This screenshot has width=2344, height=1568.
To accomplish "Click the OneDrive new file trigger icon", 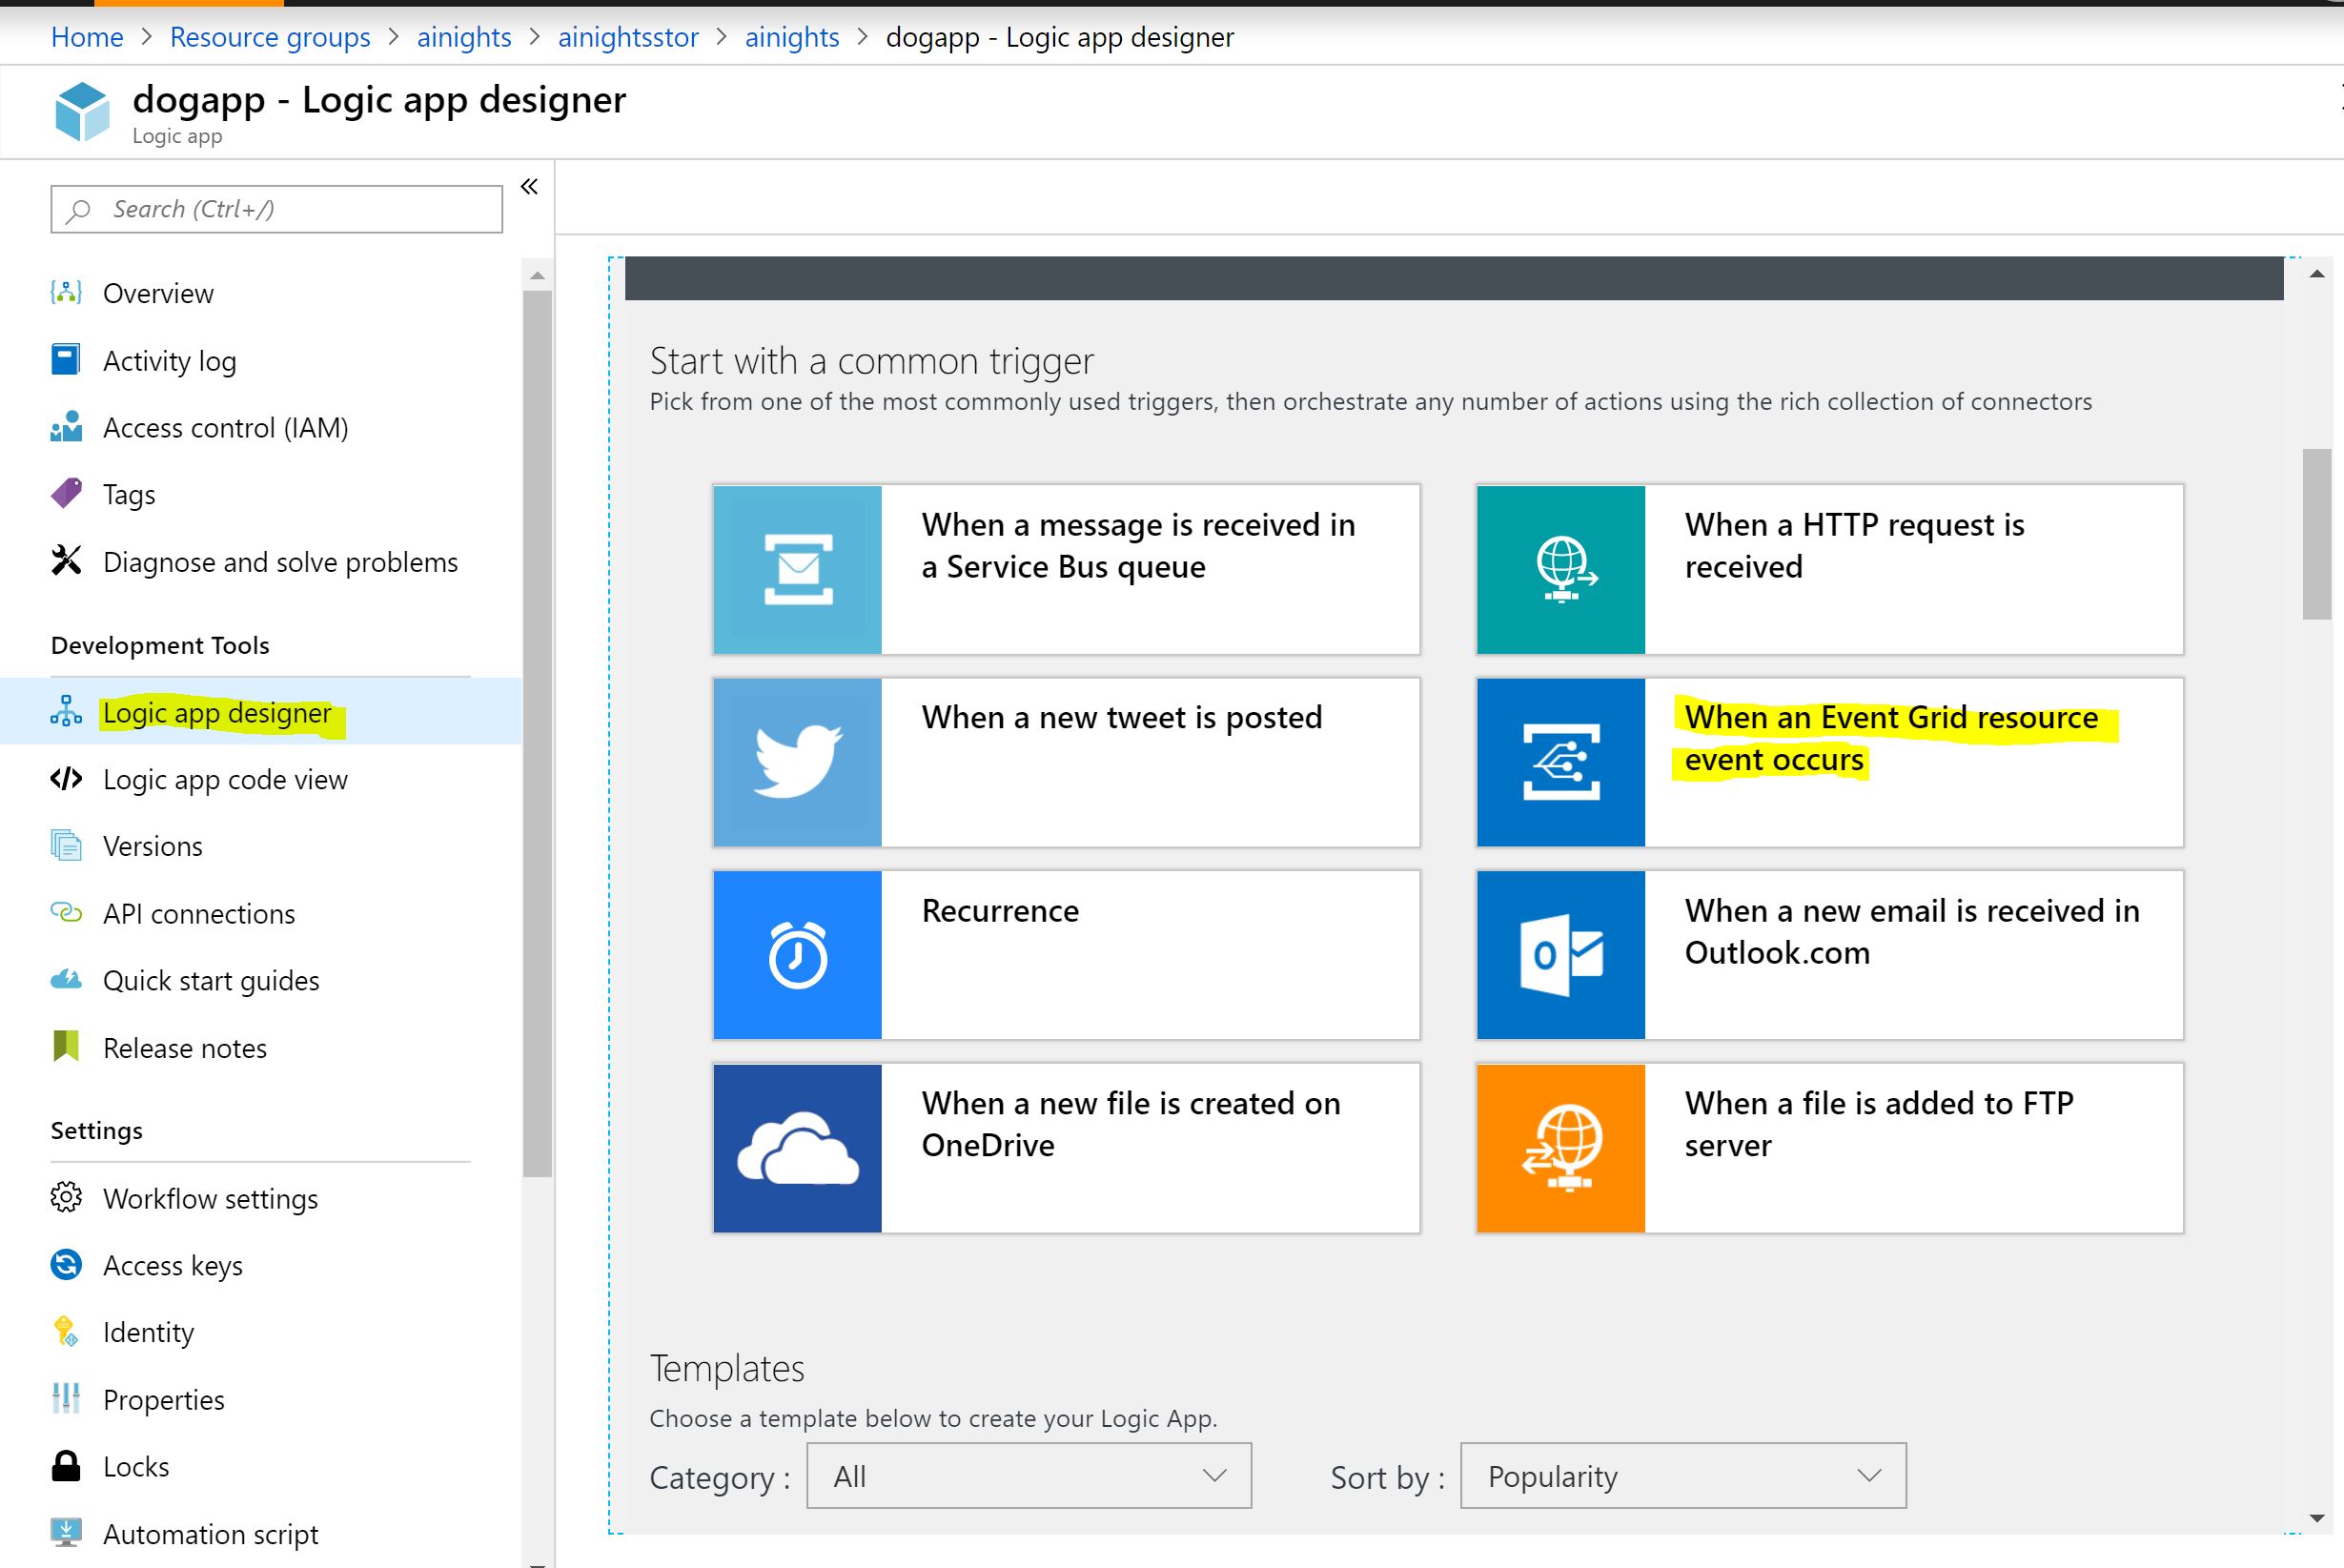I will point(798,1148).
